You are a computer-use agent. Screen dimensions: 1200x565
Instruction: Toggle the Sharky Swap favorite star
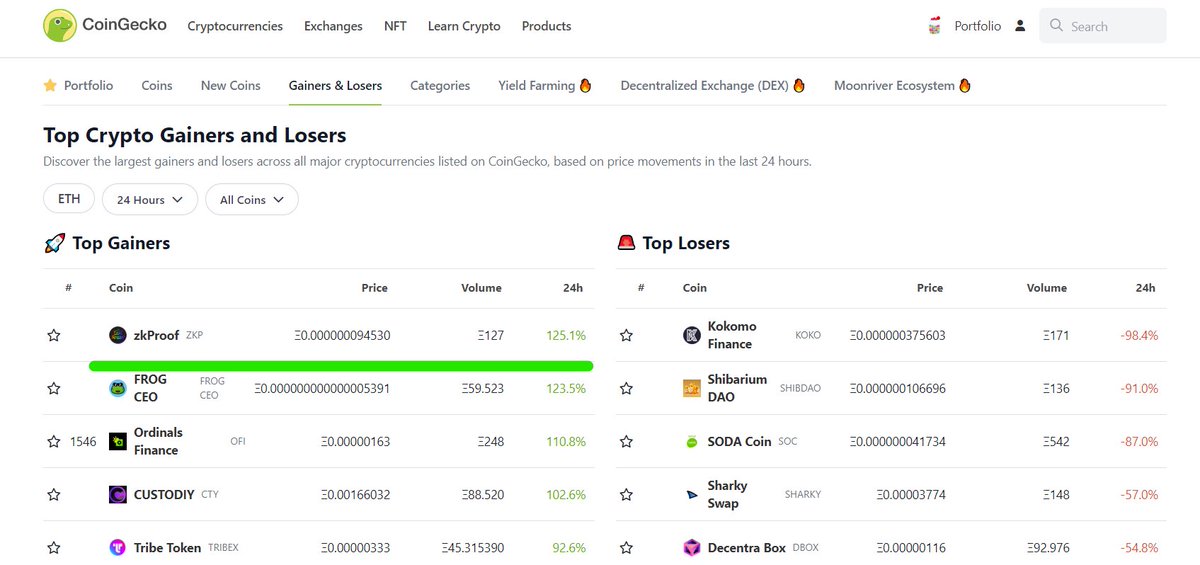(x=626, y=494)
